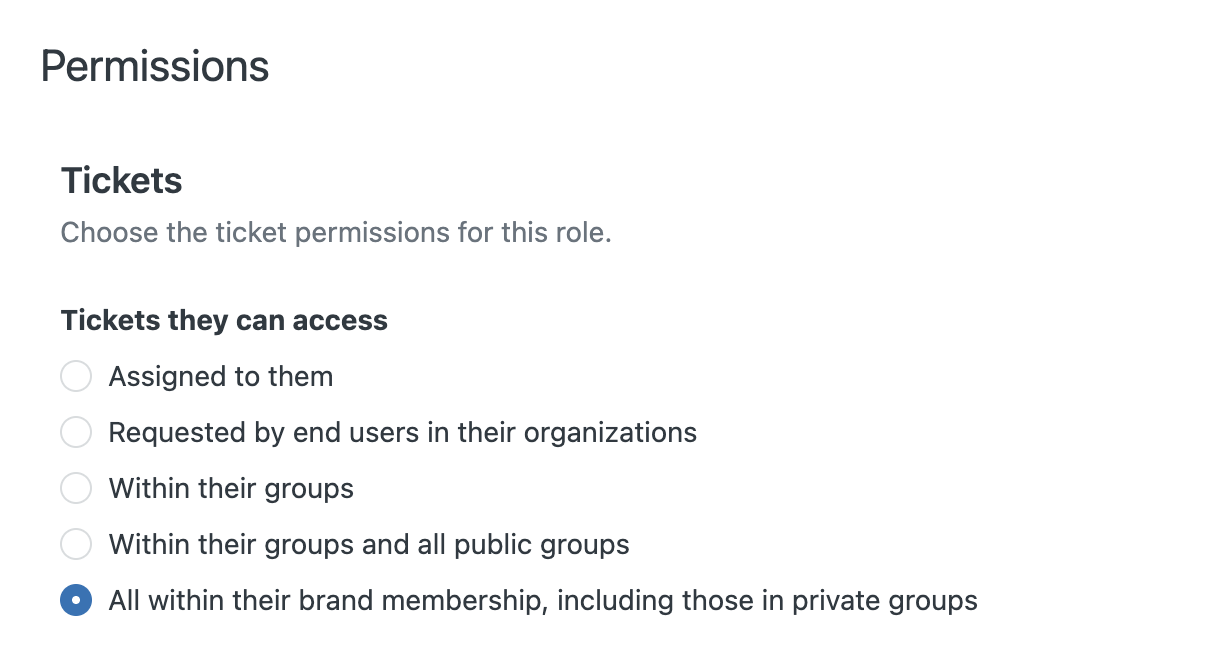
Task: Click the label mentioning end users' organizations
Action: tap(404, 432)
